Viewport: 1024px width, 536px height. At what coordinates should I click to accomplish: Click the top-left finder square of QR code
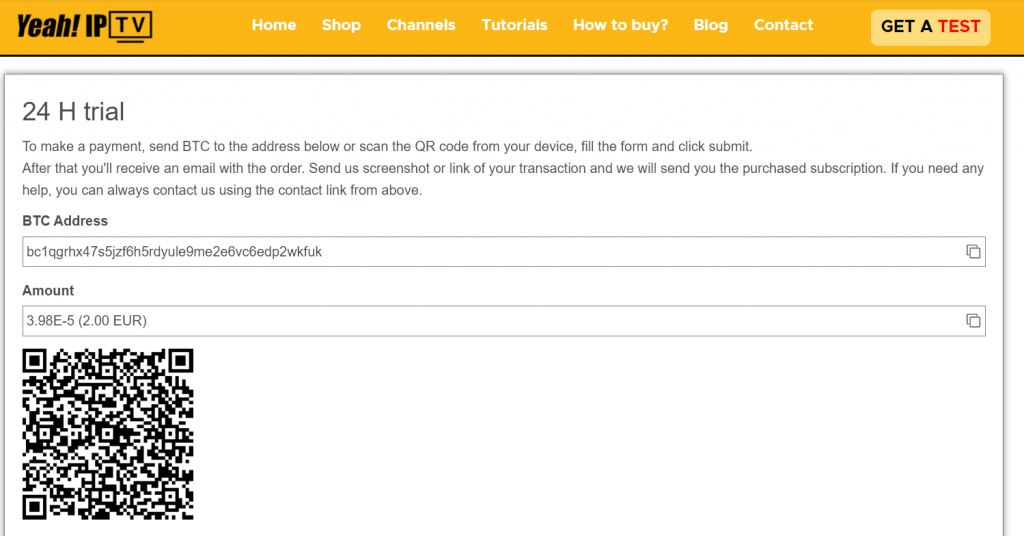point(35,361)
